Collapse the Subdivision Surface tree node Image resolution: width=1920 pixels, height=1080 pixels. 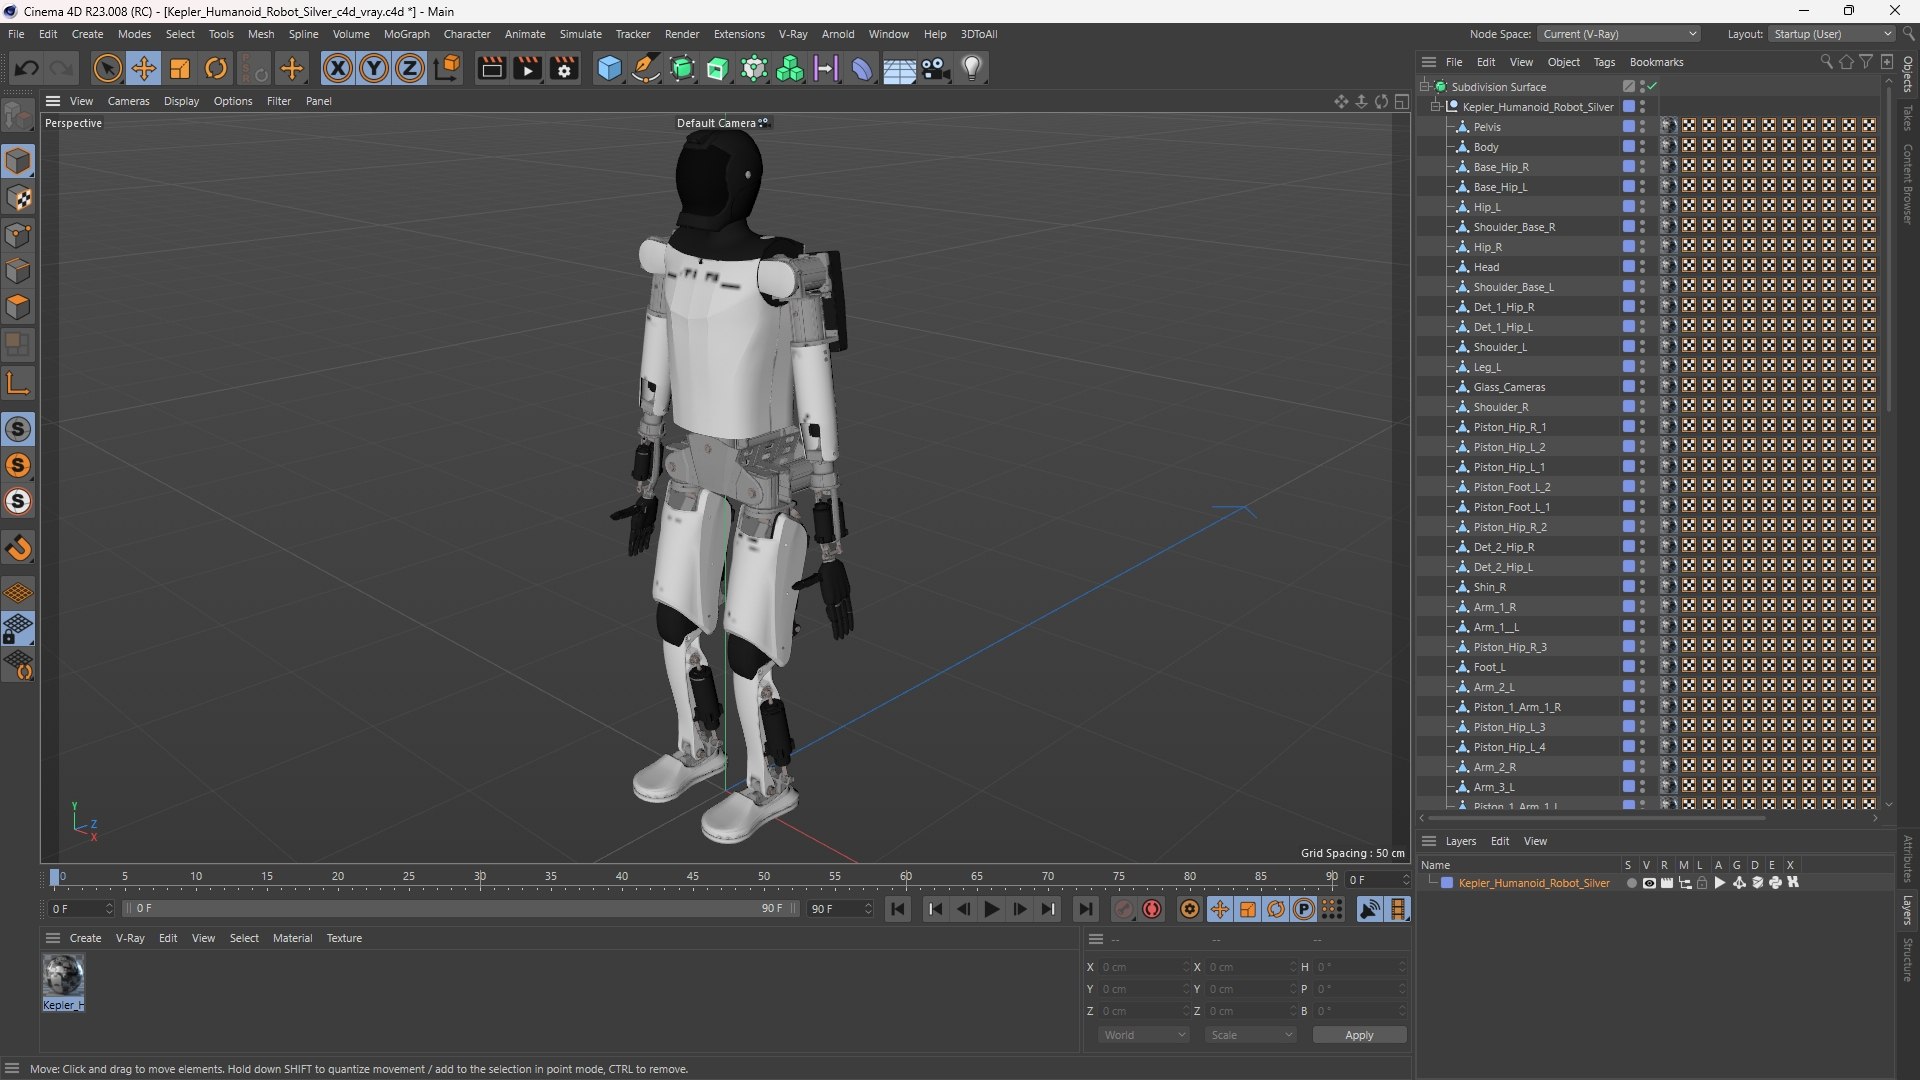pos(1425,86)
